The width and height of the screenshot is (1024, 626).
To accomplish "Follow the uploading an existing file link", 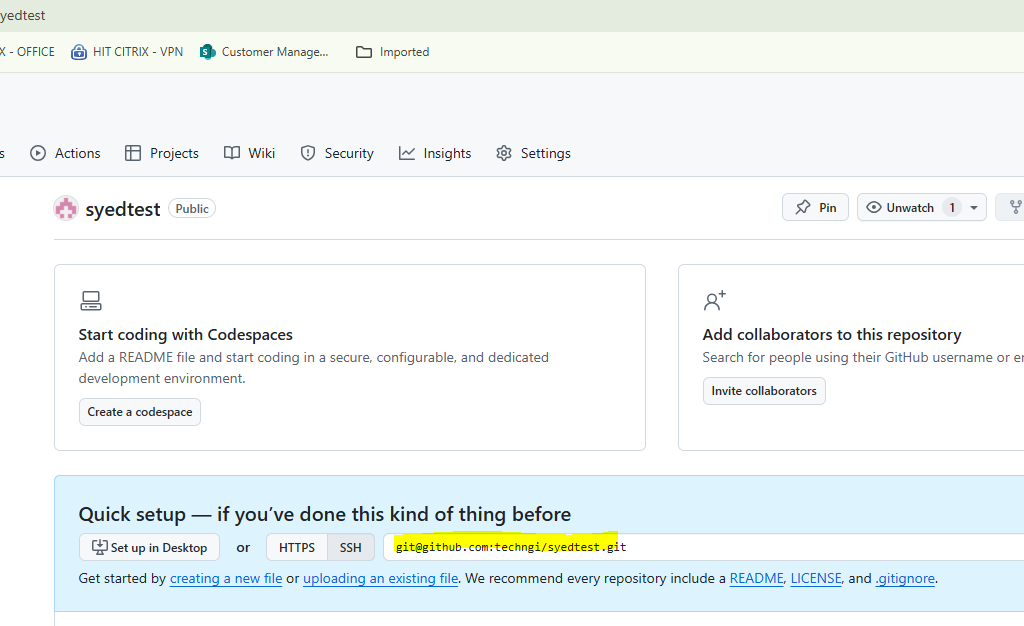I will coord(381,578).
